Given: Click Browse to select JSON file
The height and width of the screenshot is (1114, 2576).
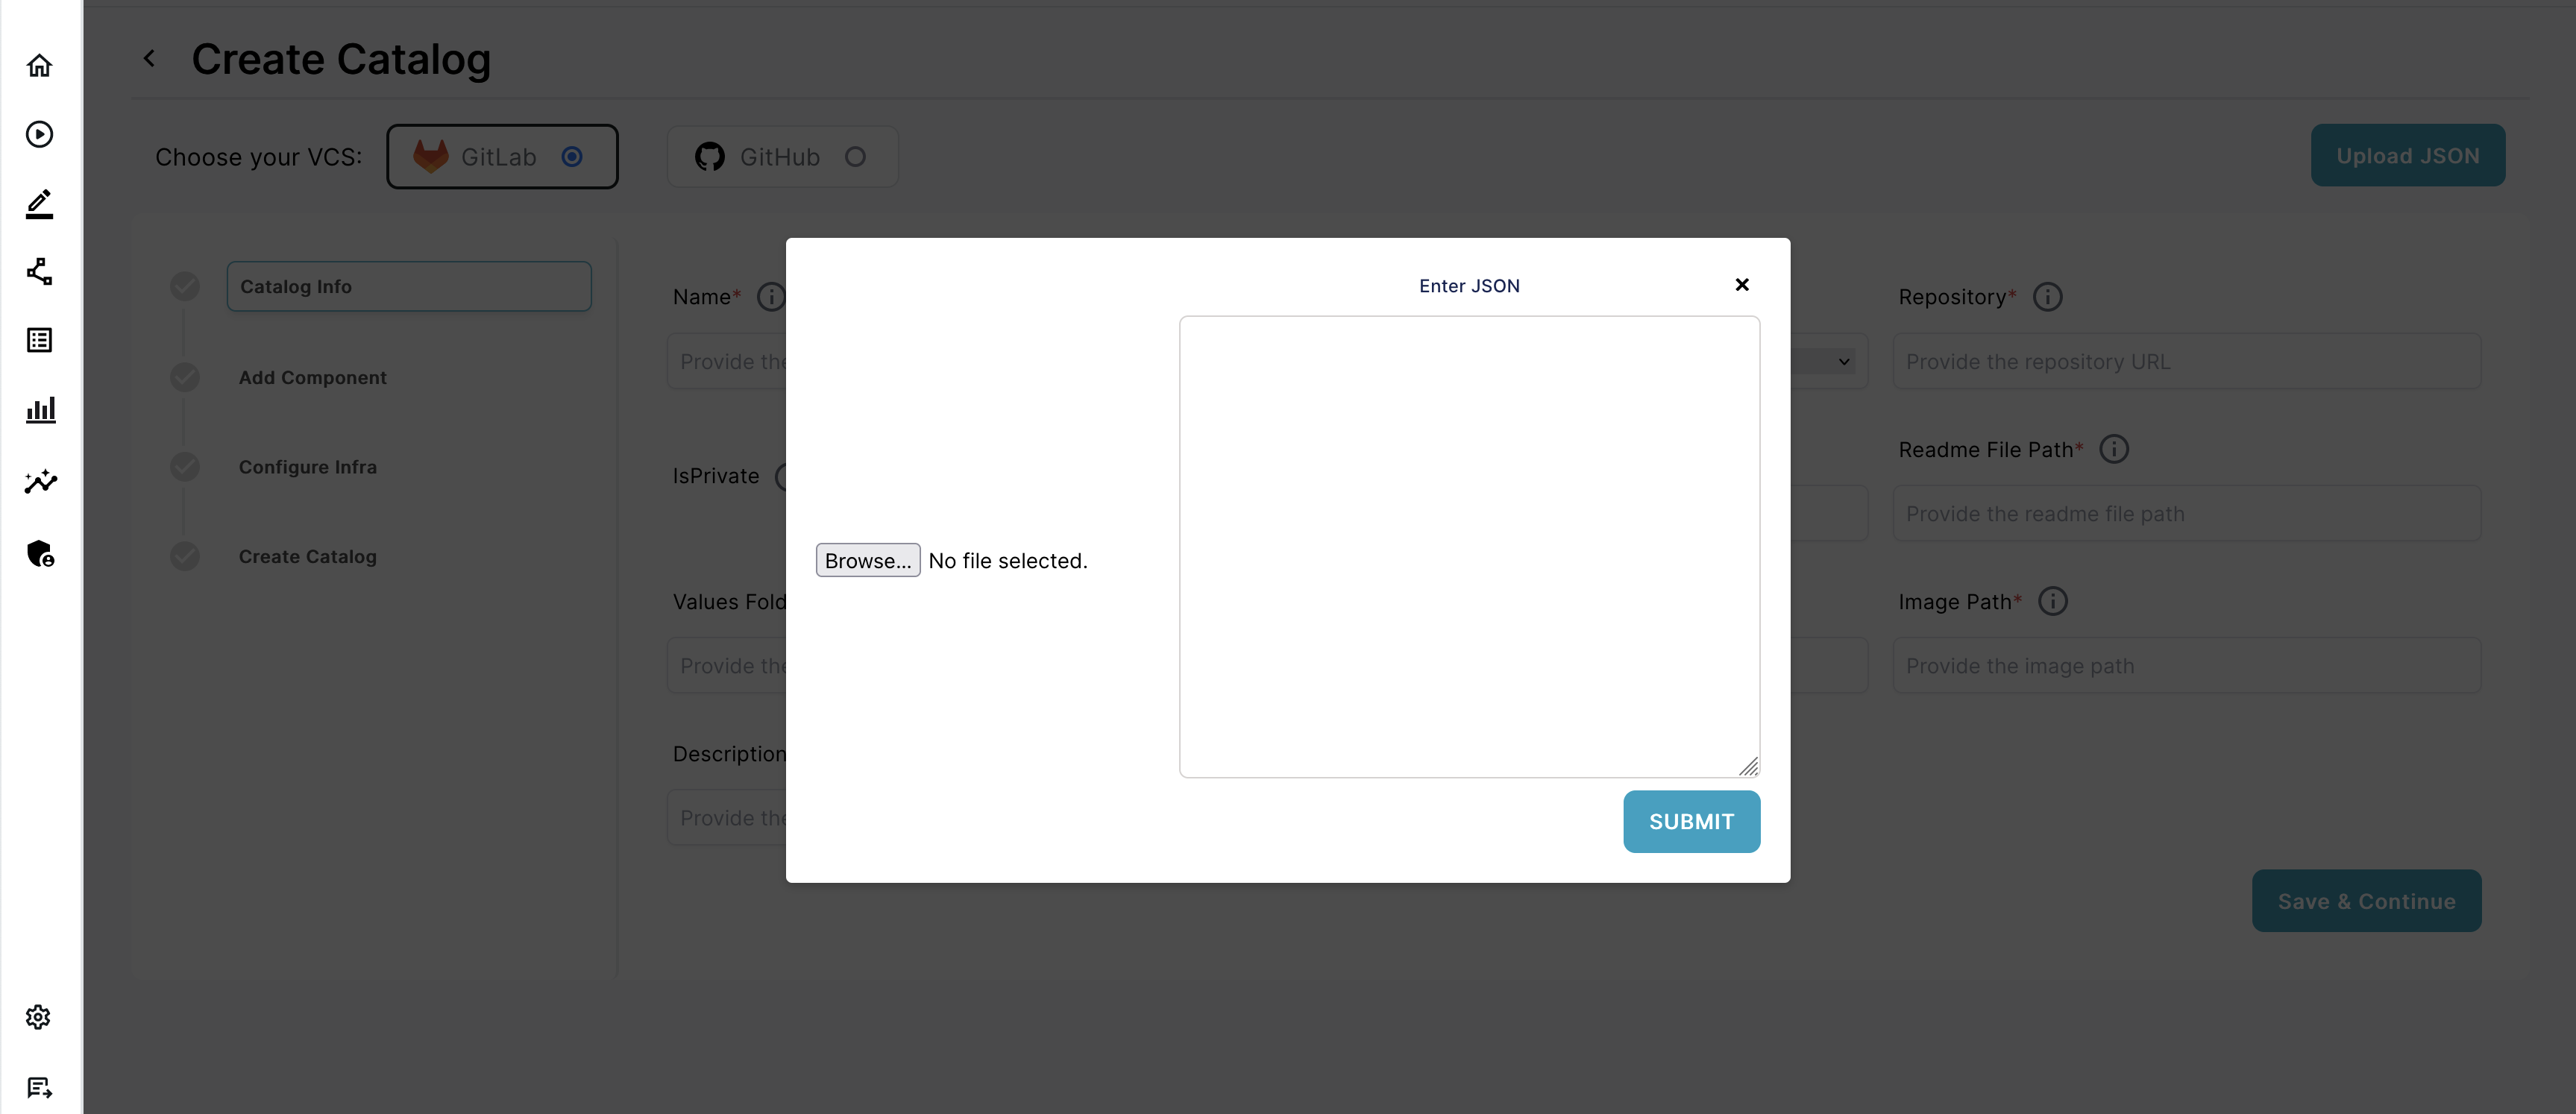Looking at the screenshot, I should (867, 558).
